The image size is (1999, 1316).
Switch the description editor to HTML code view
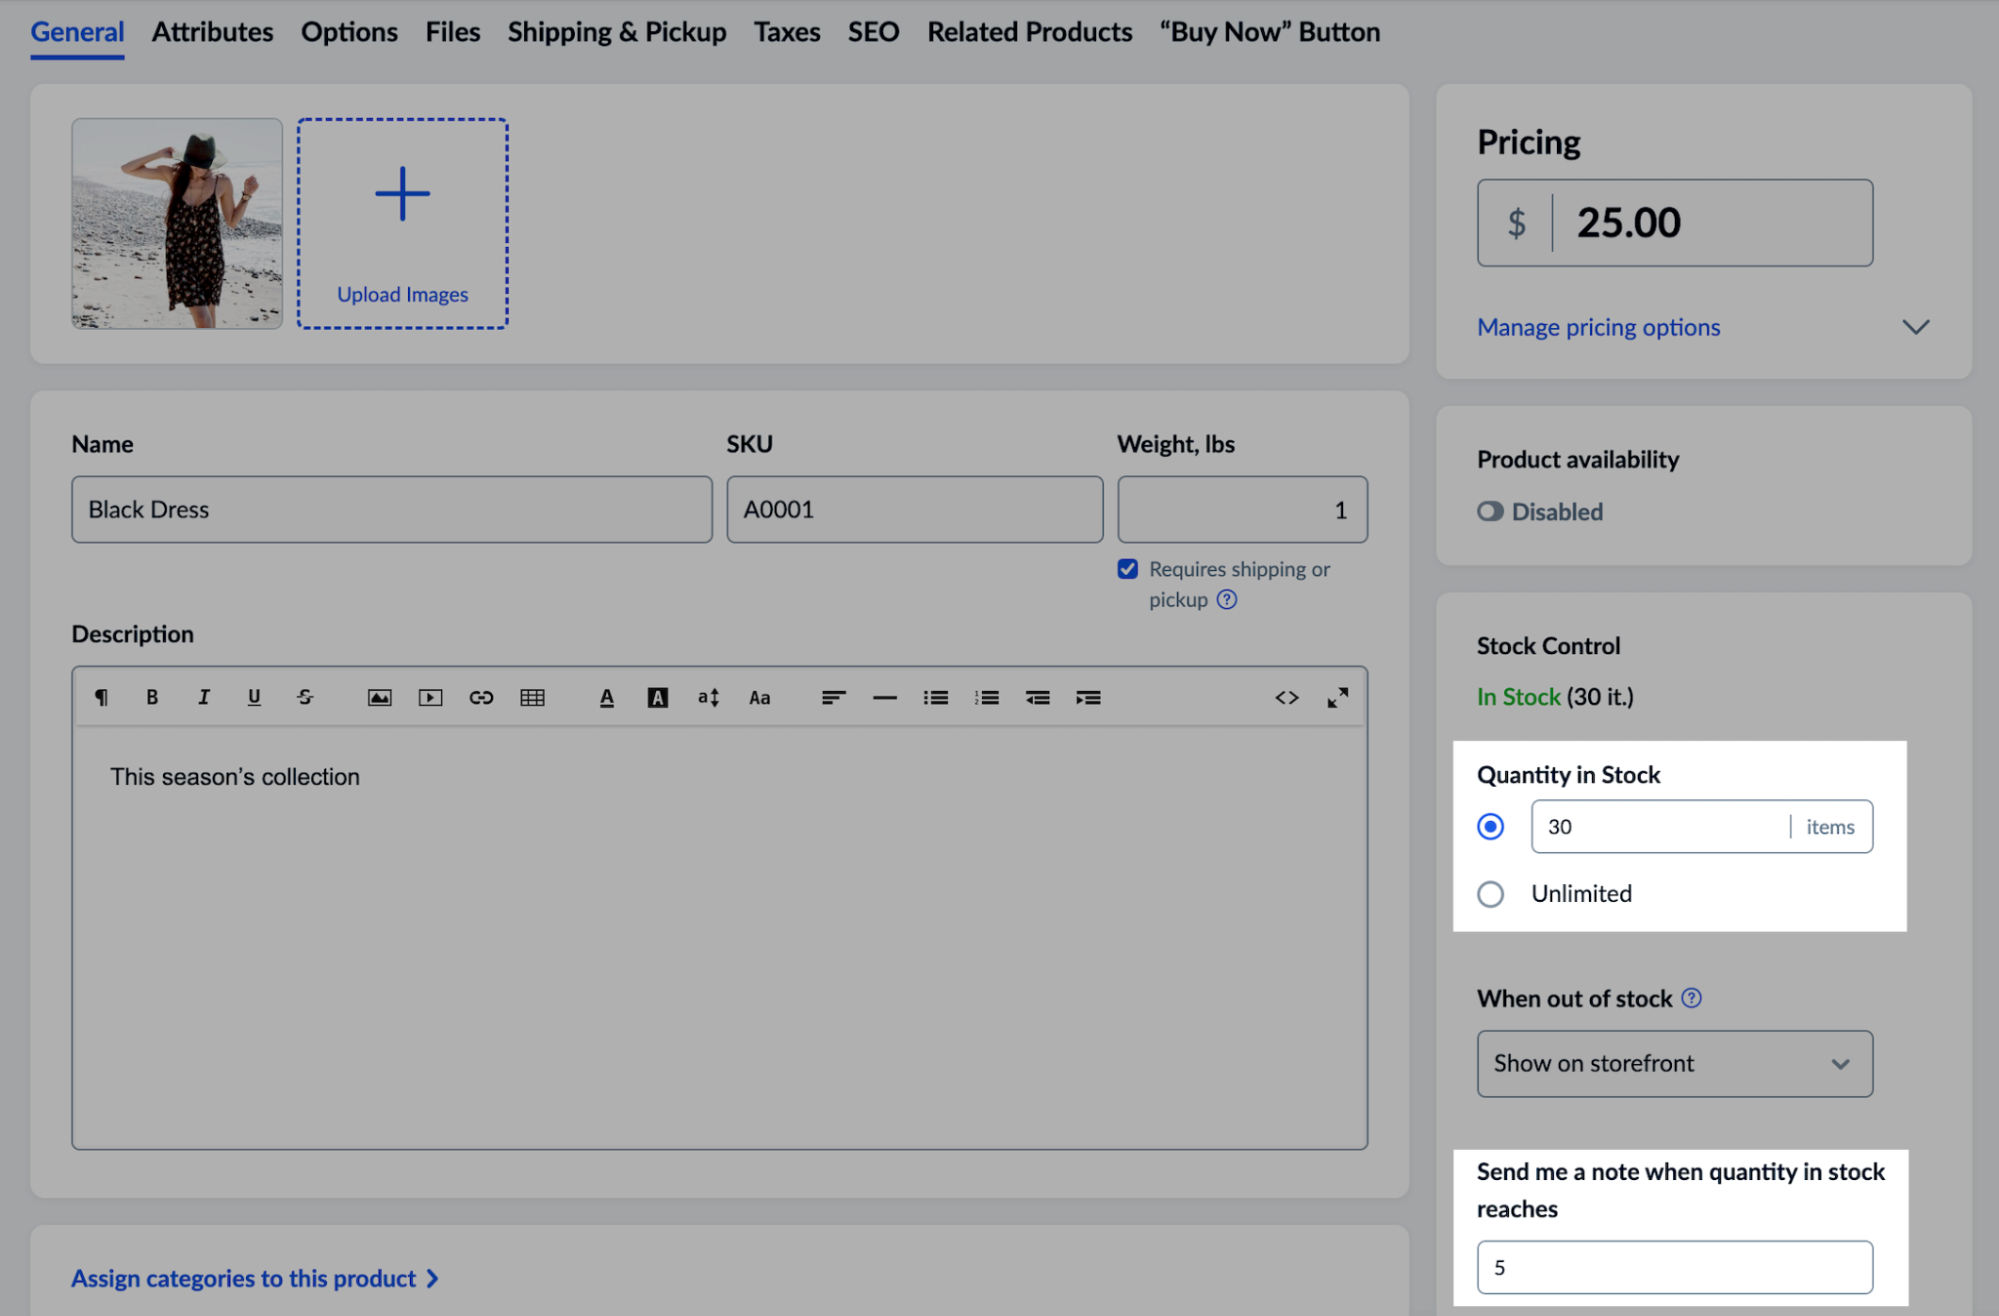click(1286, 697)
